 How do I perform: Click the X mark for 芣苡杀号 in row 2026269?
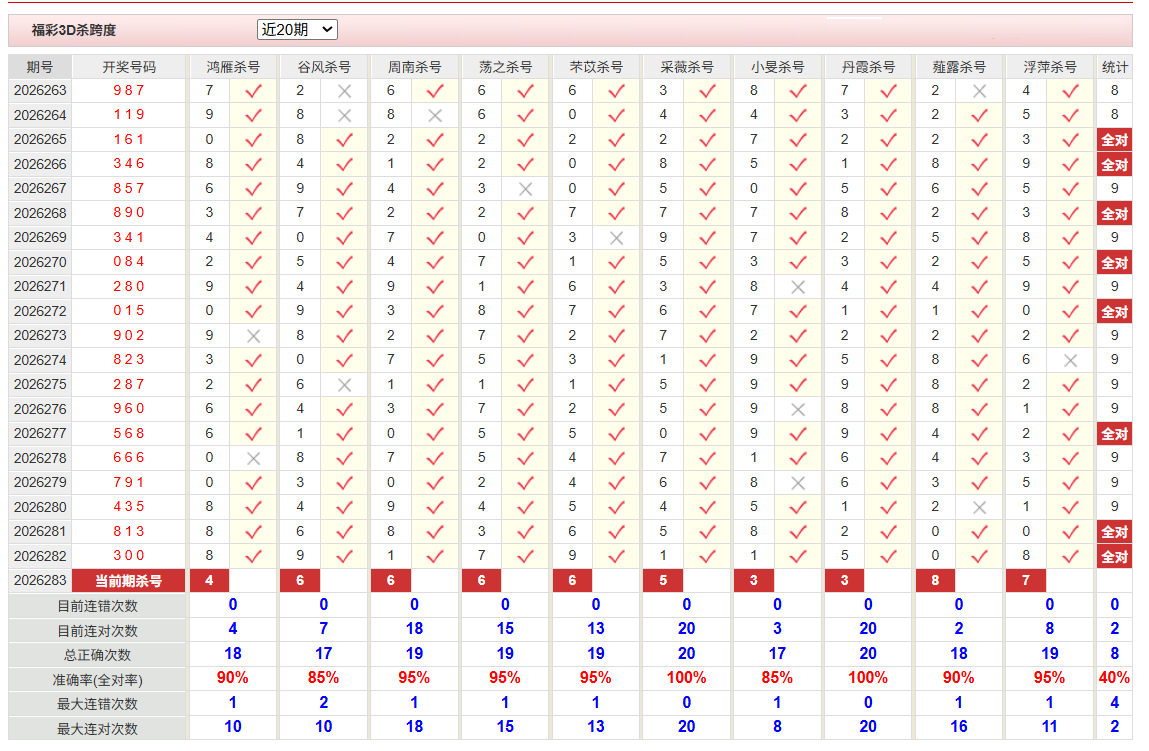click(x=616, y=238)
